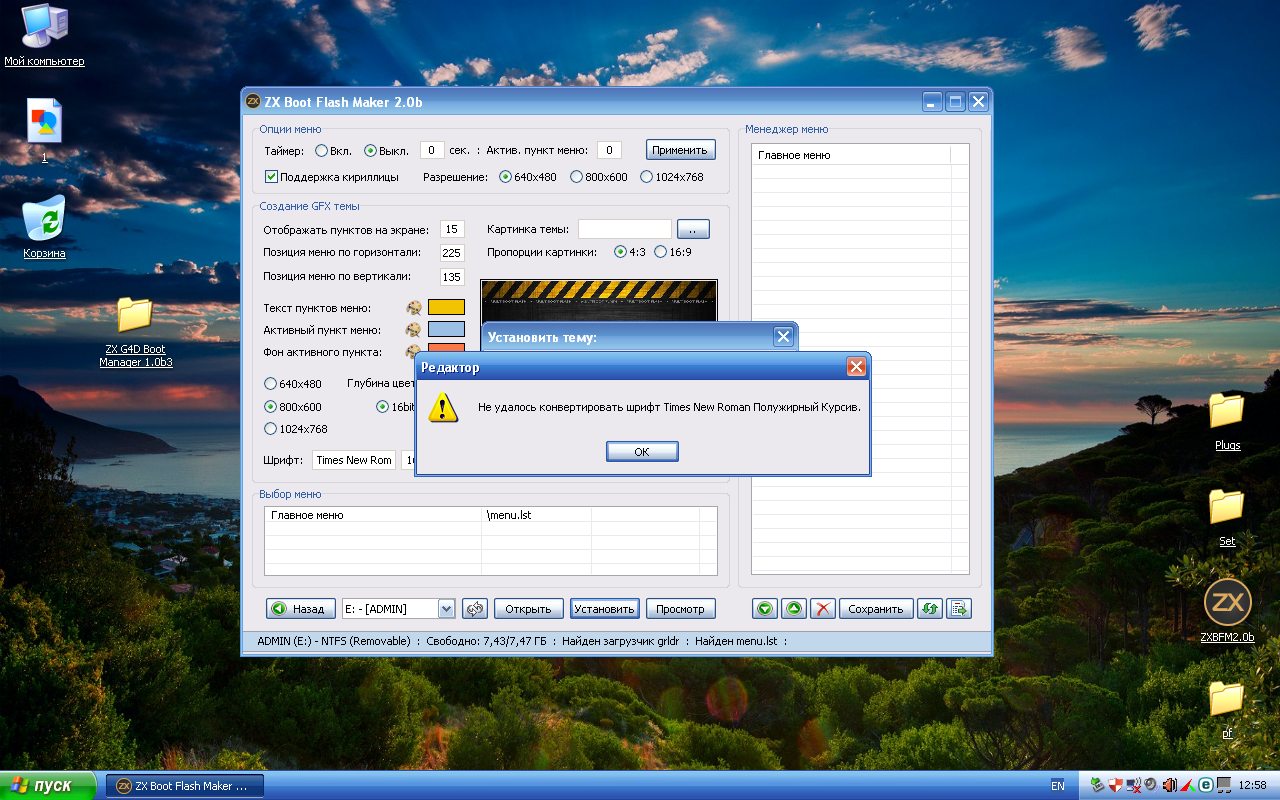Select ZX G4D Boot Manager 1.0b3 folder

pyautogui.click(x=135, y=332)
